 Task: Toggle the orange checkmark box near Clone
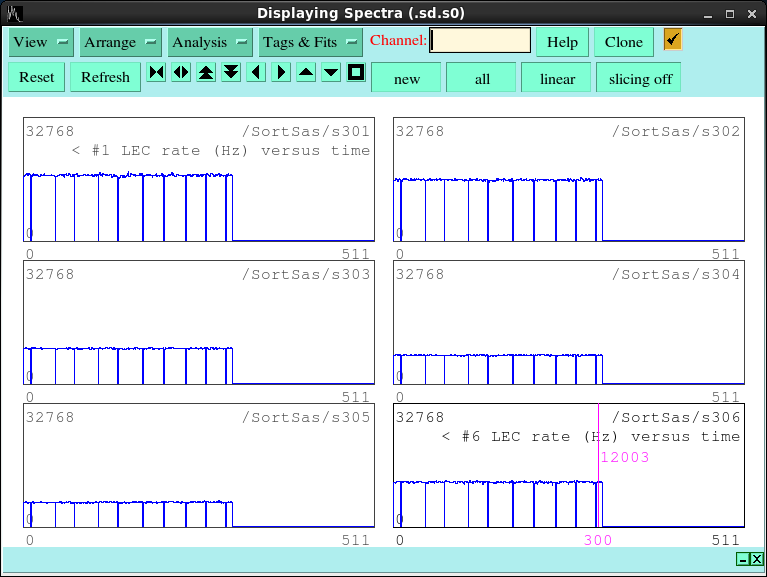pyautogui.click(x=672, y=40)
